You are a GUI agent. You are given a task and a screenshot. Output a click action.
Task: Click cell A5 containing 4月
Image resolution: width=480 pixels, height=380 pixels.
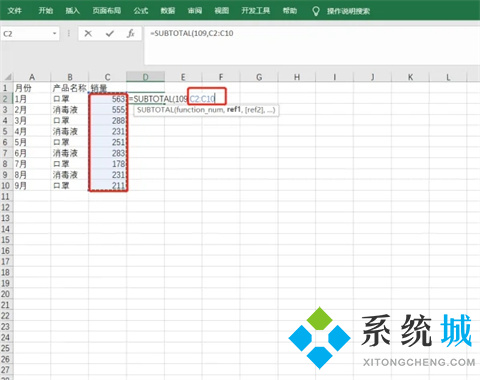click(x=32, y=131)
